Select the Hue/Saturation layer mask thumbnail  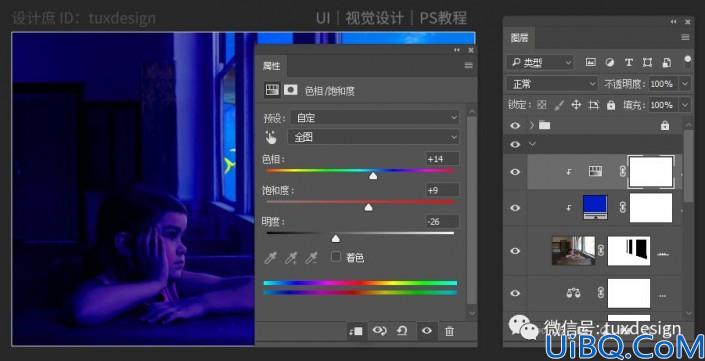[x=651, y=172]
